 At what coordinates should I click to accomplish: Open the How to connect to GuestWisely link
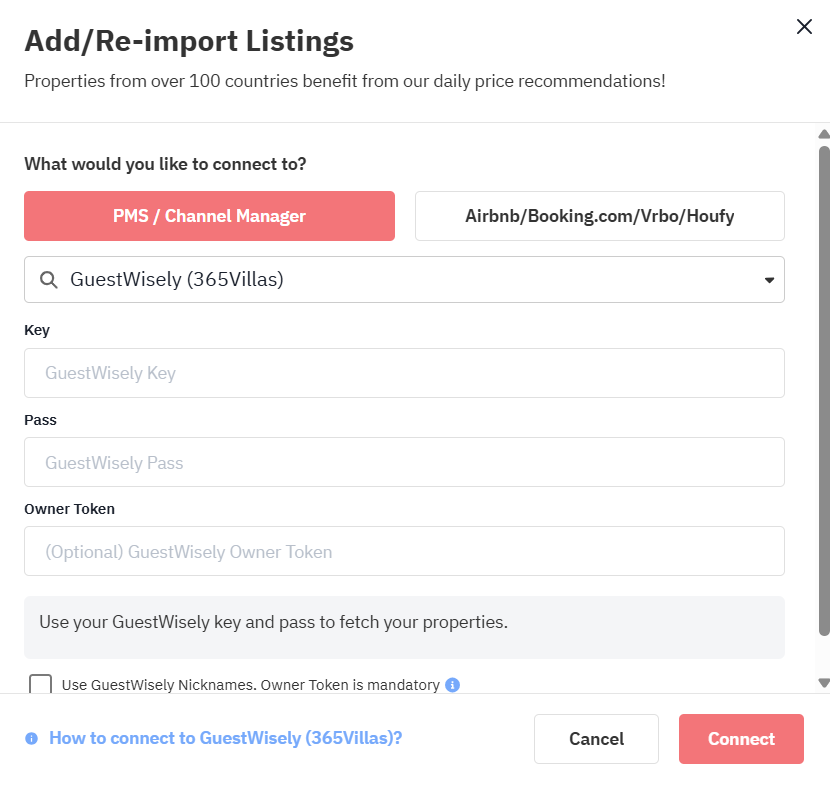tap(225, 739)
